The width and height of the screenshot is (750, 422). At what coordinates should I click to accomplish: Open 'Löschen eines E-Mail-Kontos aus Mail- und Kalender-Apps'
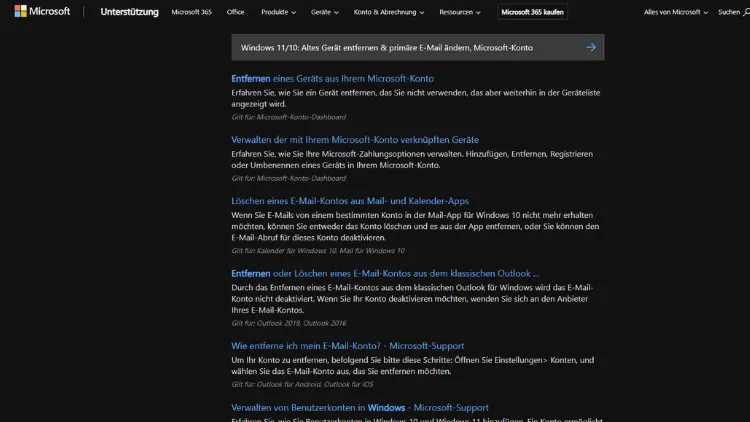point(350,201)
